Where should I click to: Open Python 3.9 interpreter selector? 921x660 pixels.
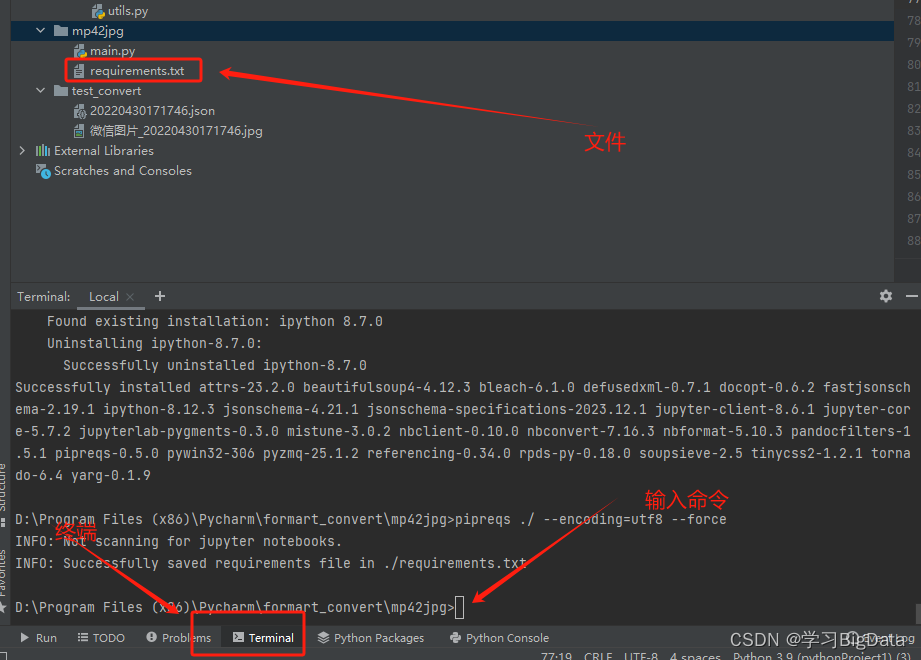point(822,655)
